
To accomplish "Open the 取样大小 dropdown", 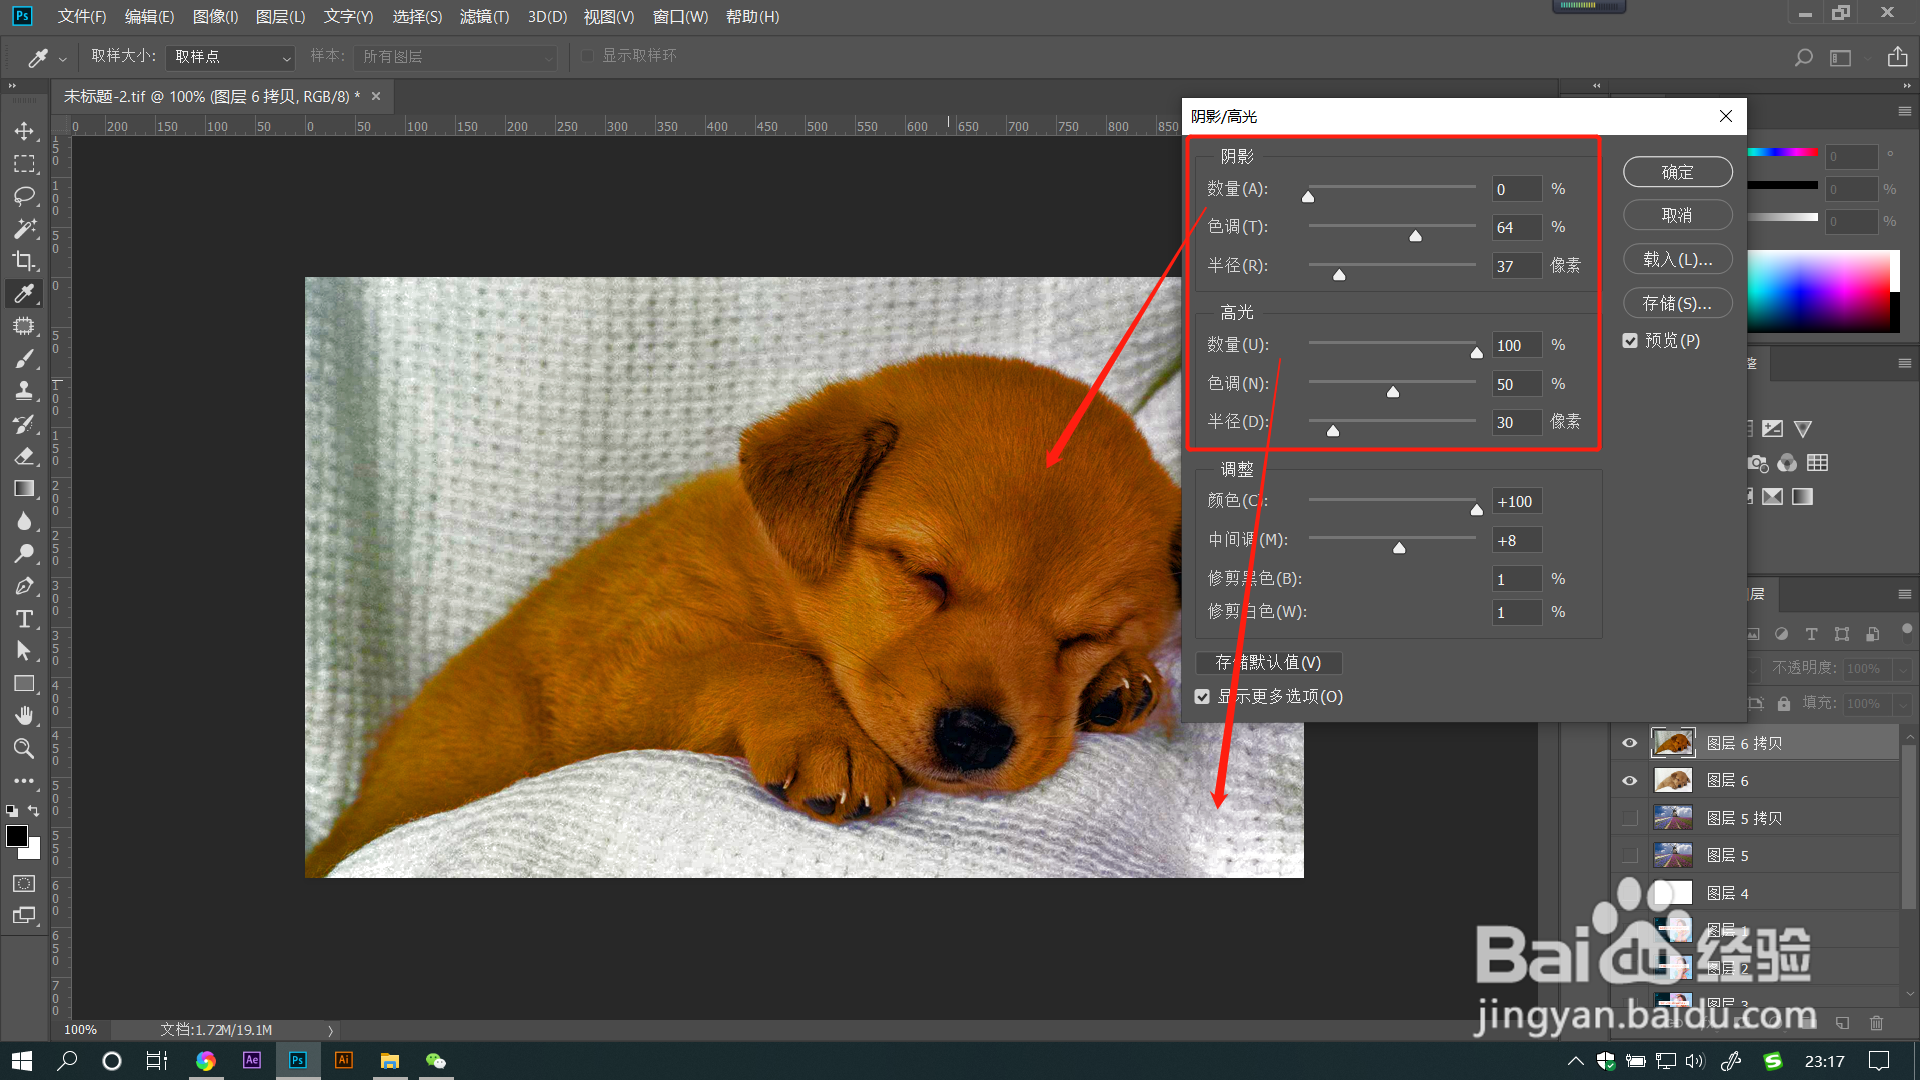I will pyautogui.click(x=232, y=57).
